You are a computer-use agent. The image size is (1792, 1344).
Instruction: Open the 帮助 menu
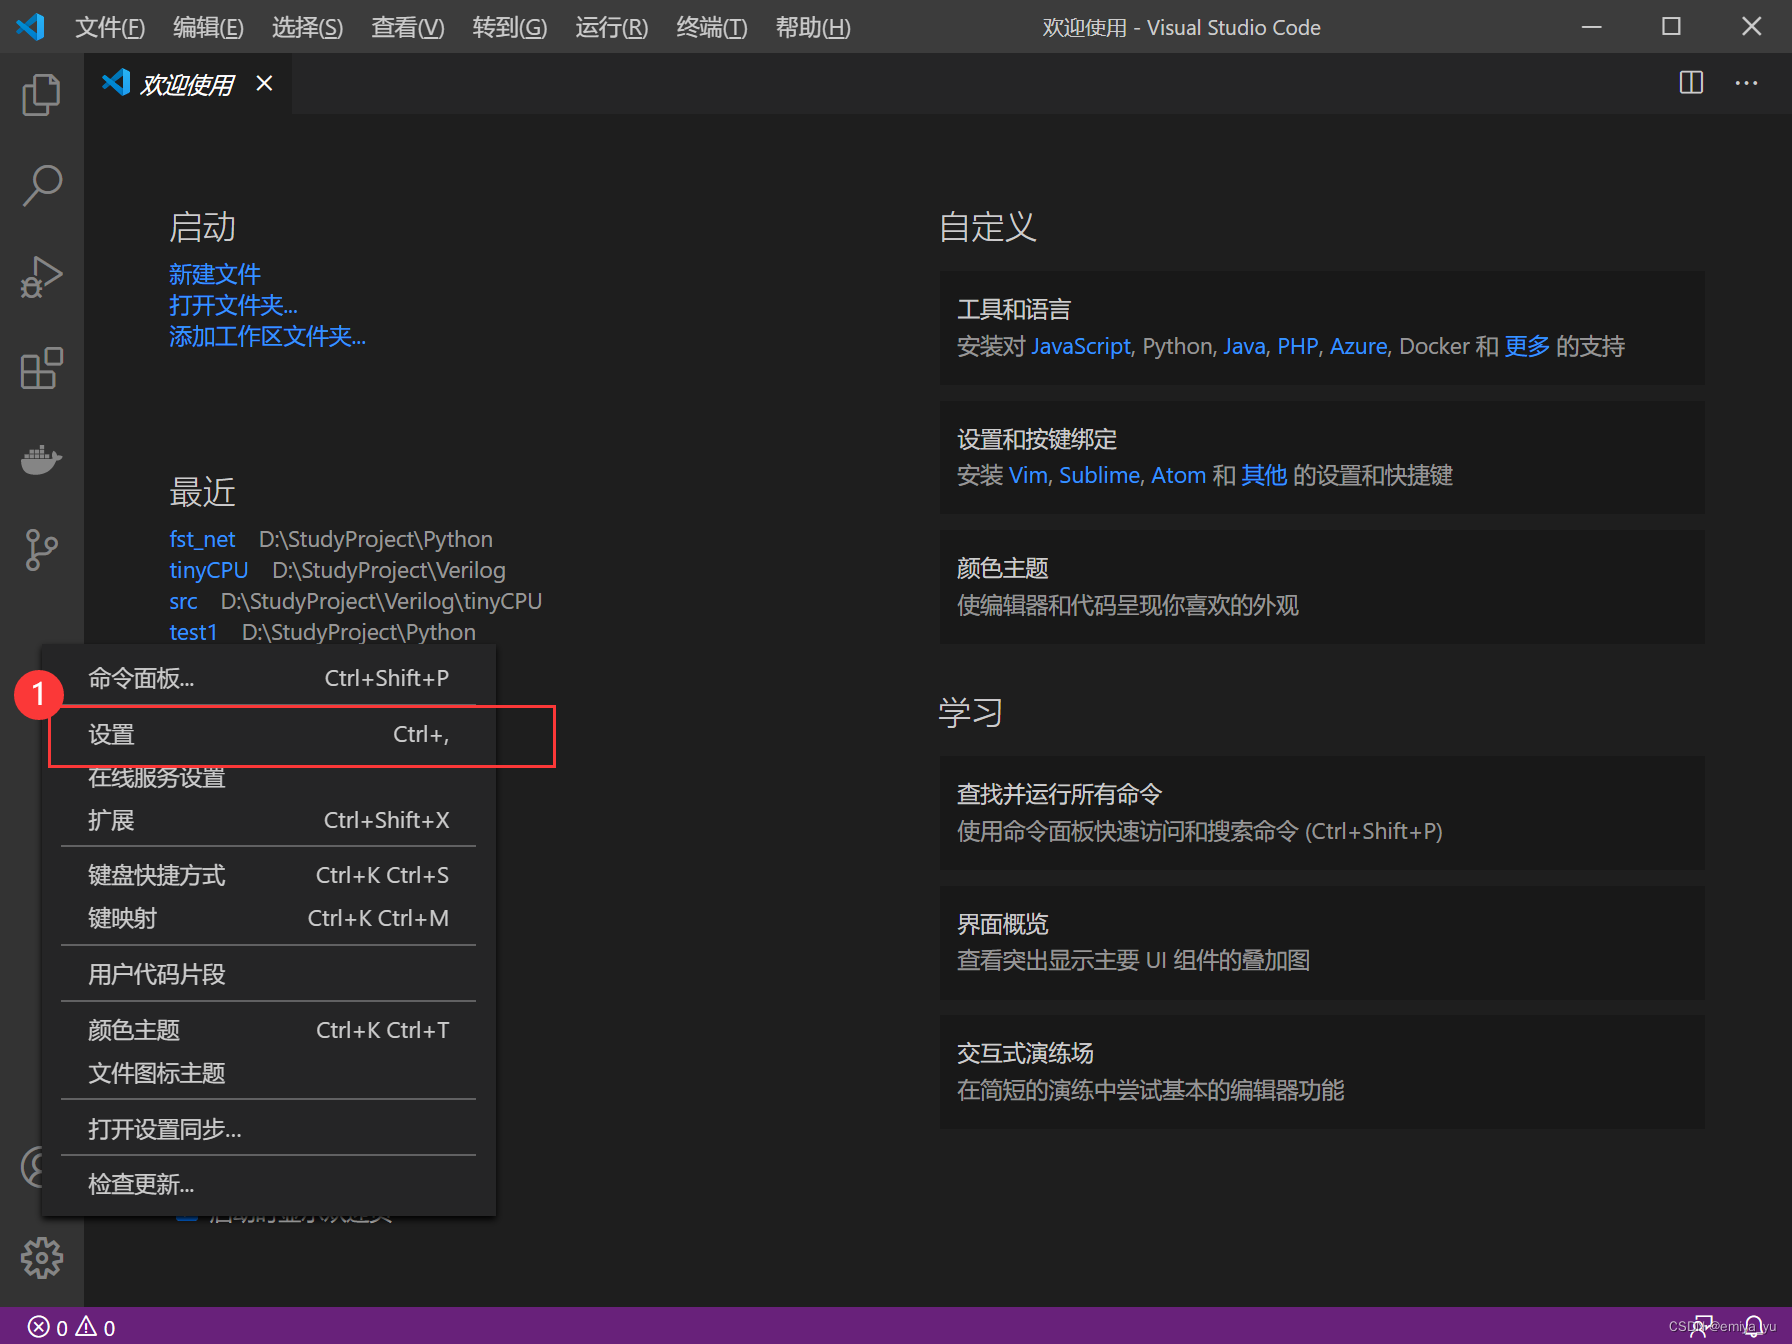[x=812, y=27]
